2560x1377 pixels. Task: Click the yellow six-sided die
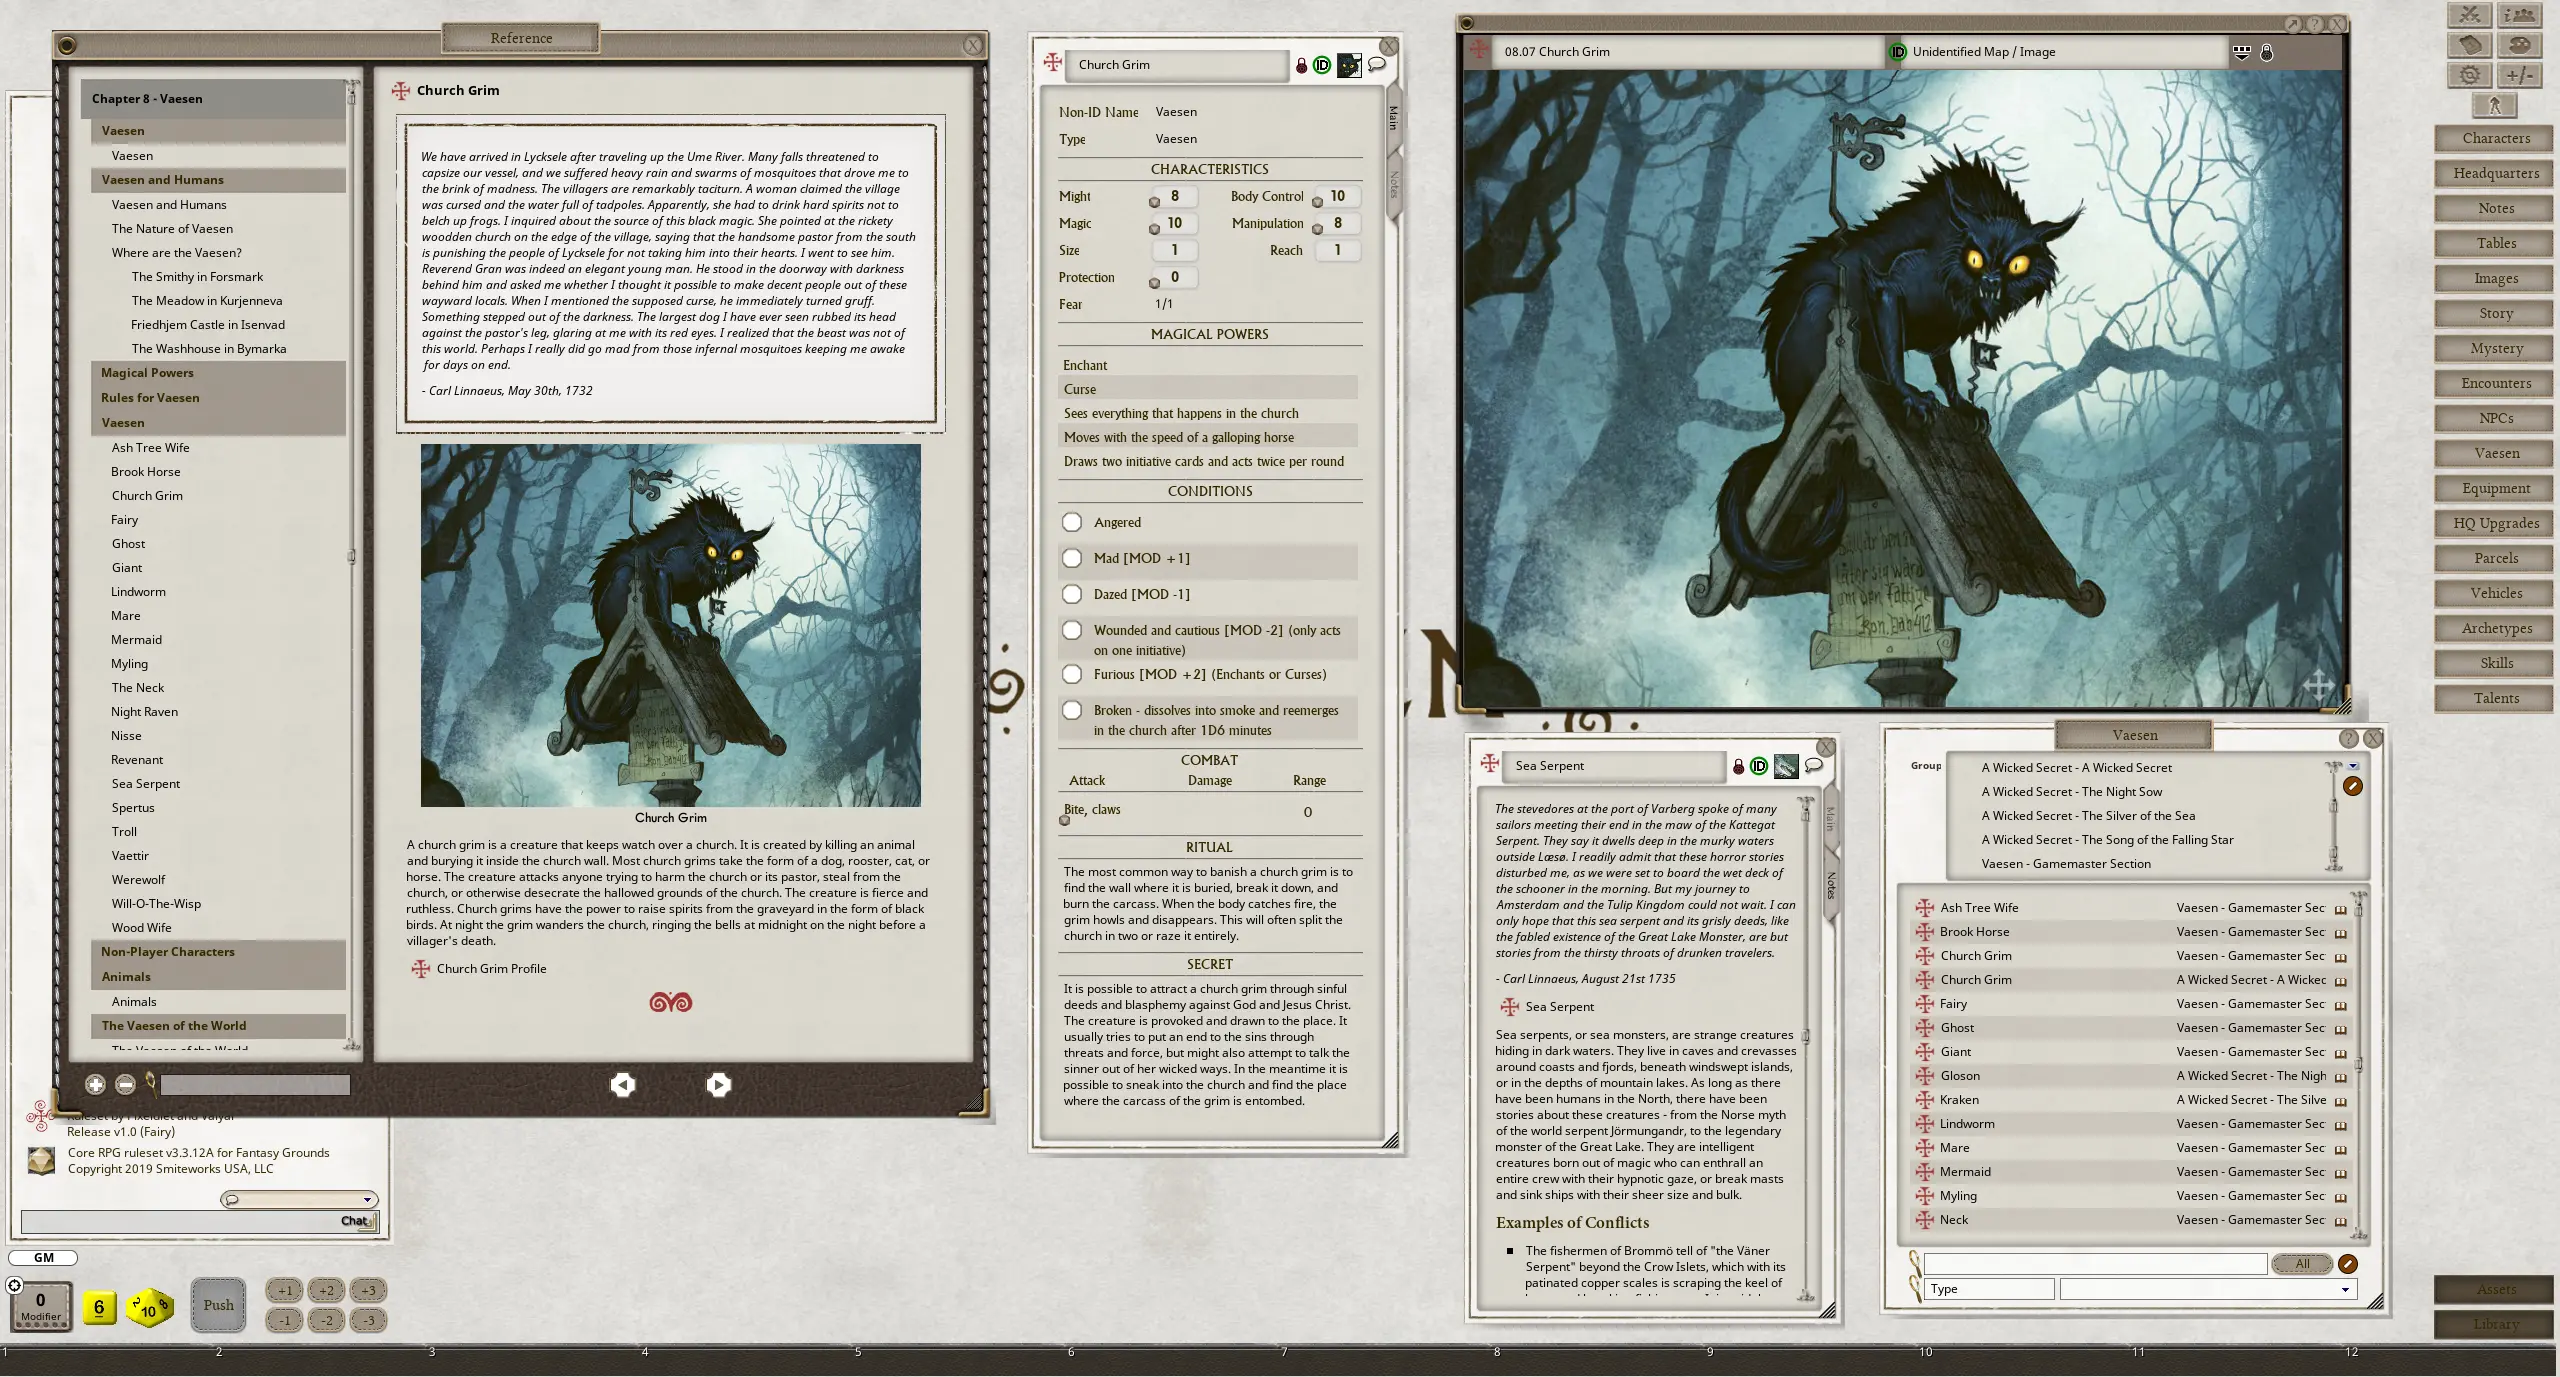pyautogui.click(x=99, y=1307)
